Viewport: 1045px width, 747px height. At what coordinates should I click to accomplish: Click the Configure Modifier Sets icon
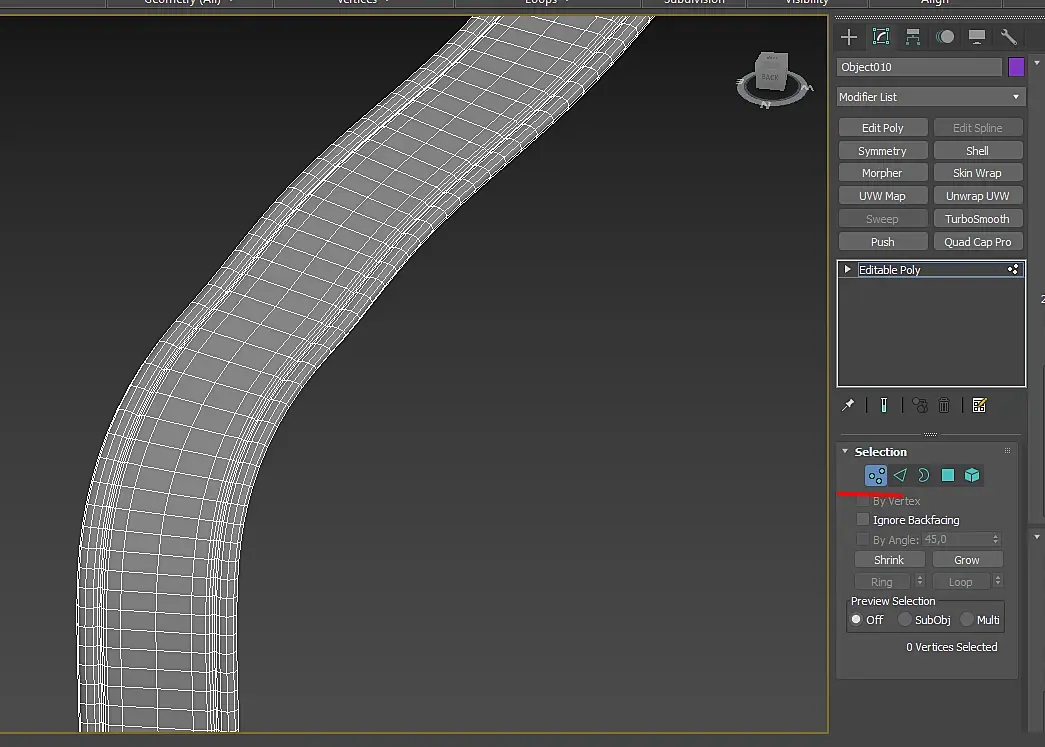click(979, 405)
